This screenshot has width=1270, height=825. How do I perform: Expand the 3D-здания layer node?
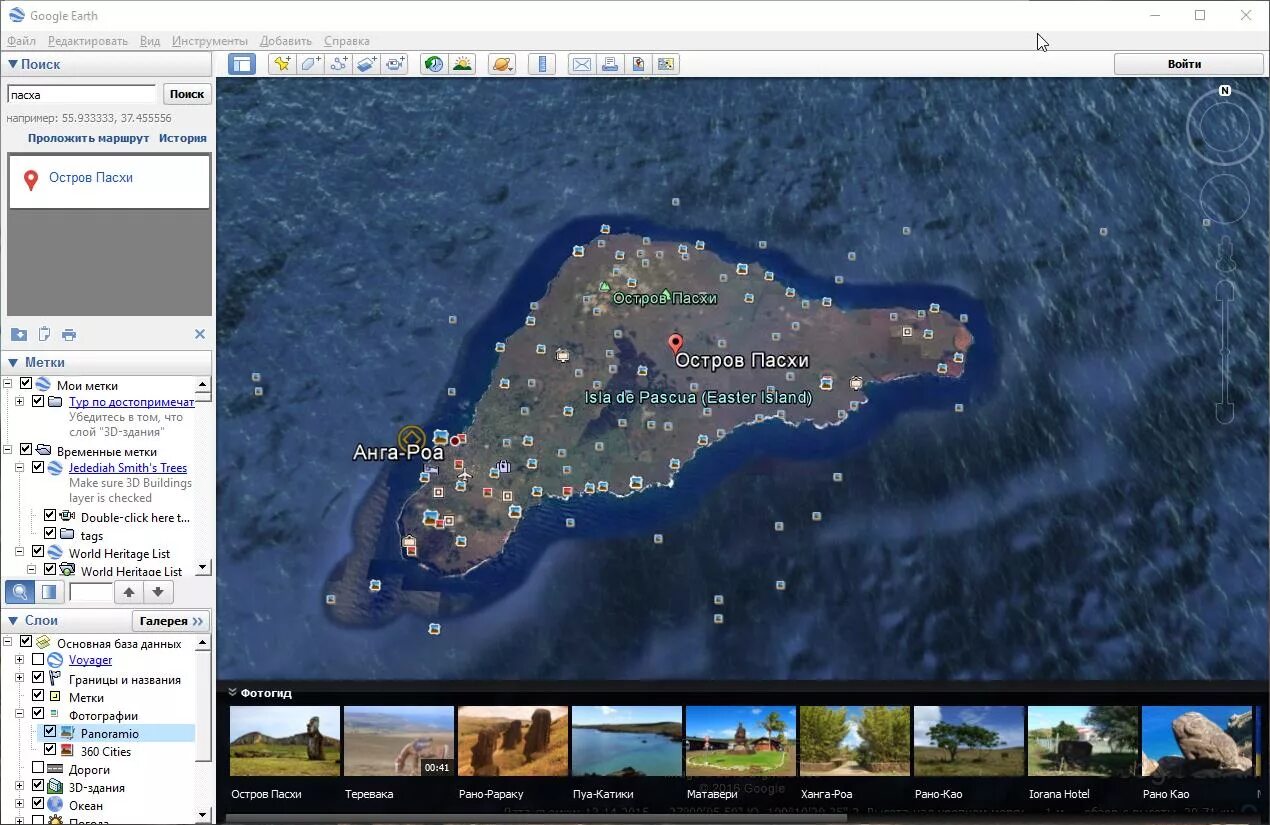click(x=19, y=786)
